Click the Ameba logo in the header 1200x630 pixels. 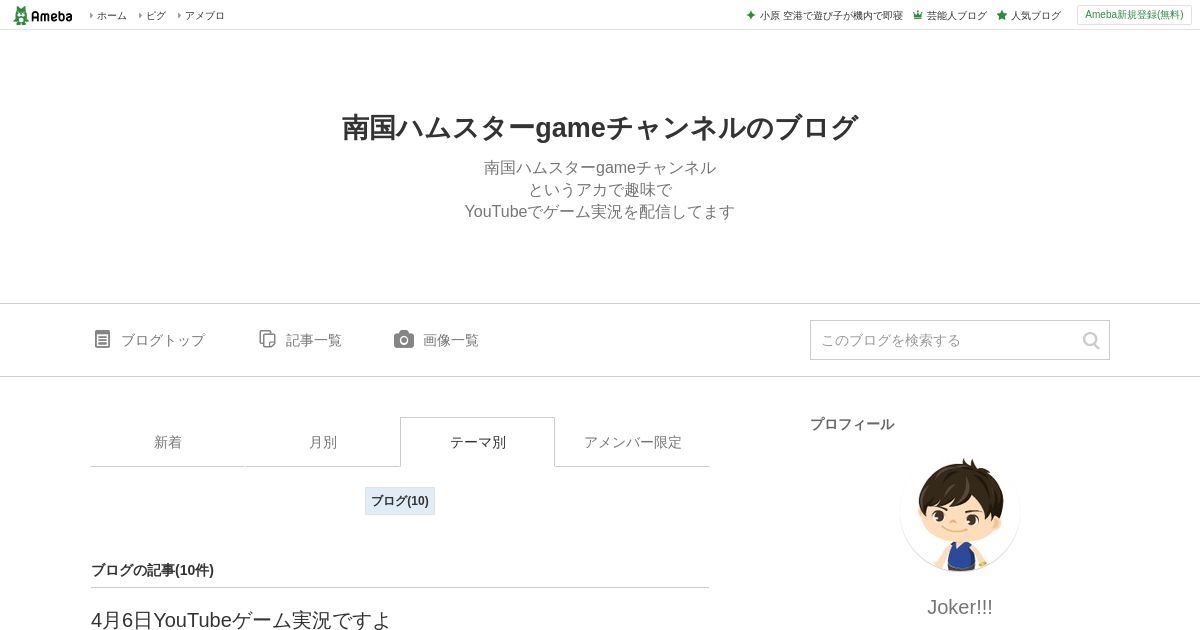pos(43,15)
